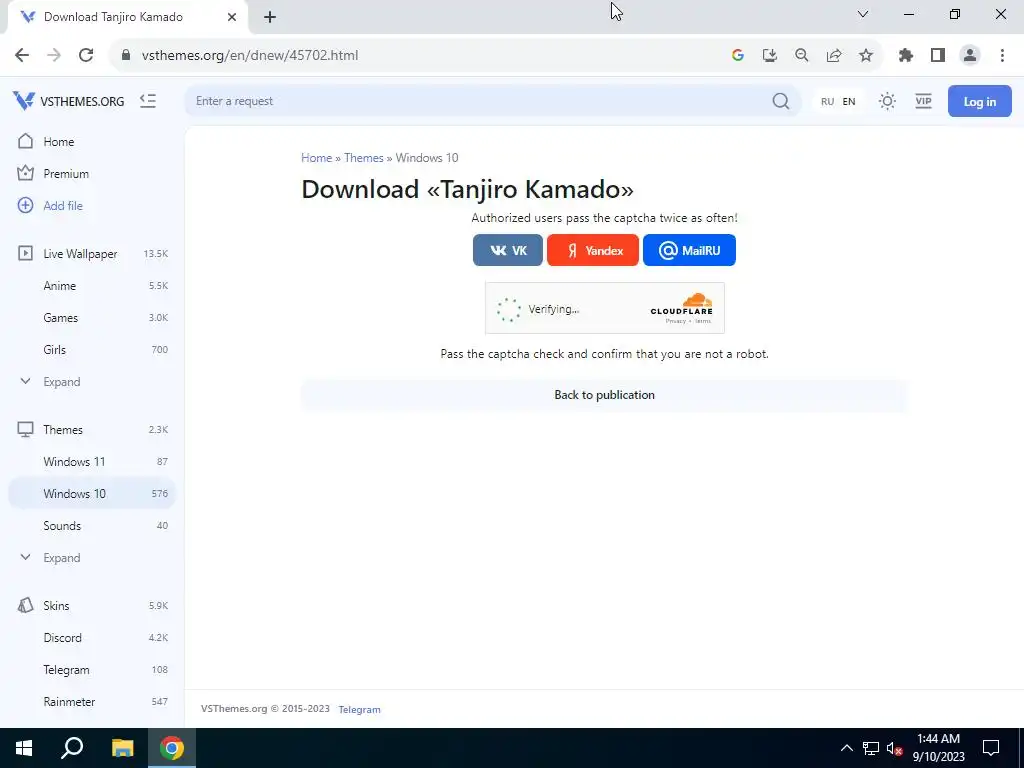Image resolution: width=1024 pixels, height=768 pixels.
Task: Open the Telegram footer link
Action: (x=359, y=709)
